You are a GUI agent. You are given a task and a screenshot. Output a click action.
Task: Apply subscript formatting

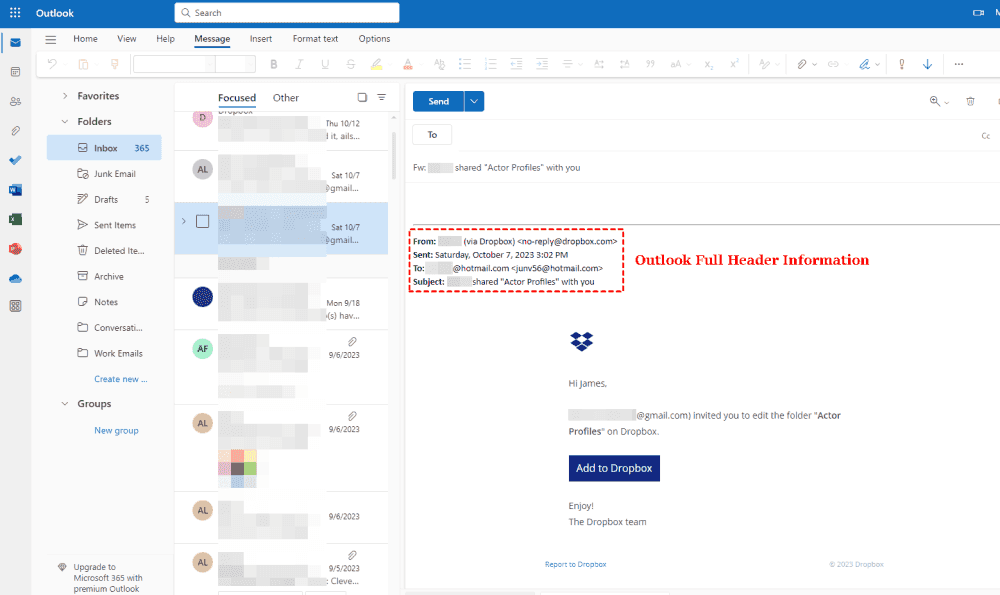[709, 64]
